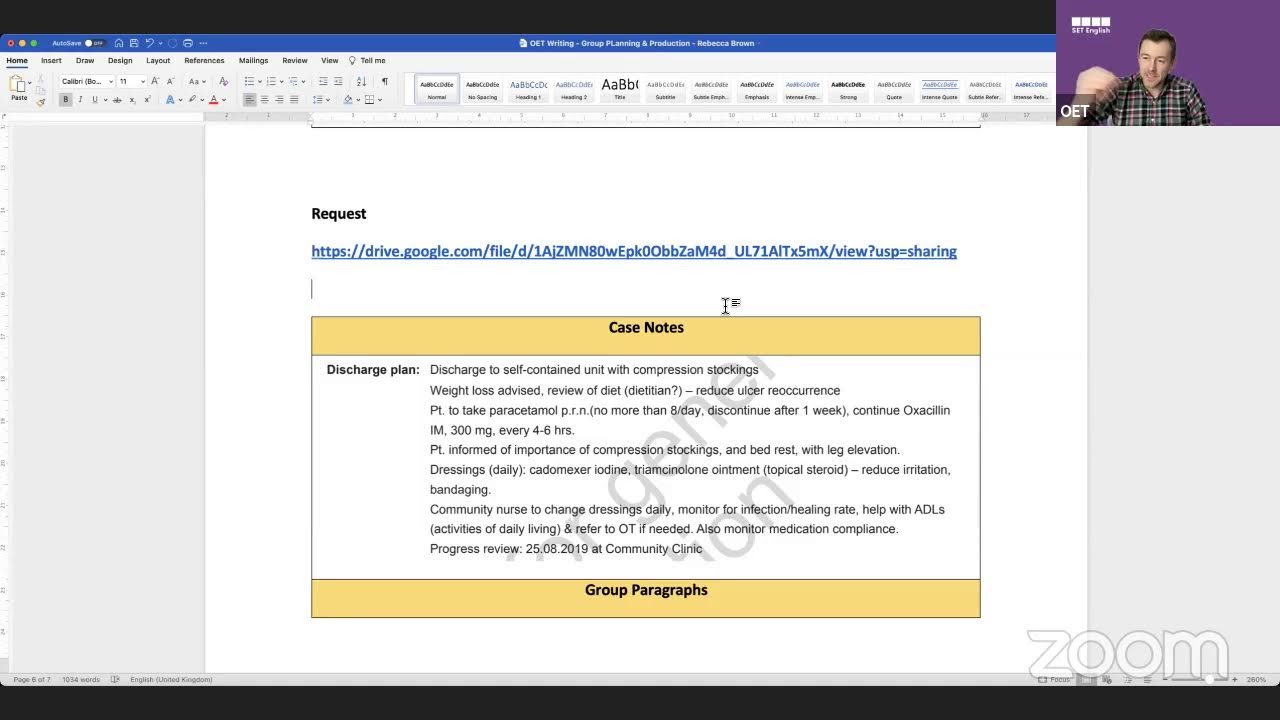Toggle Subscript formatting

click(132, 100)
